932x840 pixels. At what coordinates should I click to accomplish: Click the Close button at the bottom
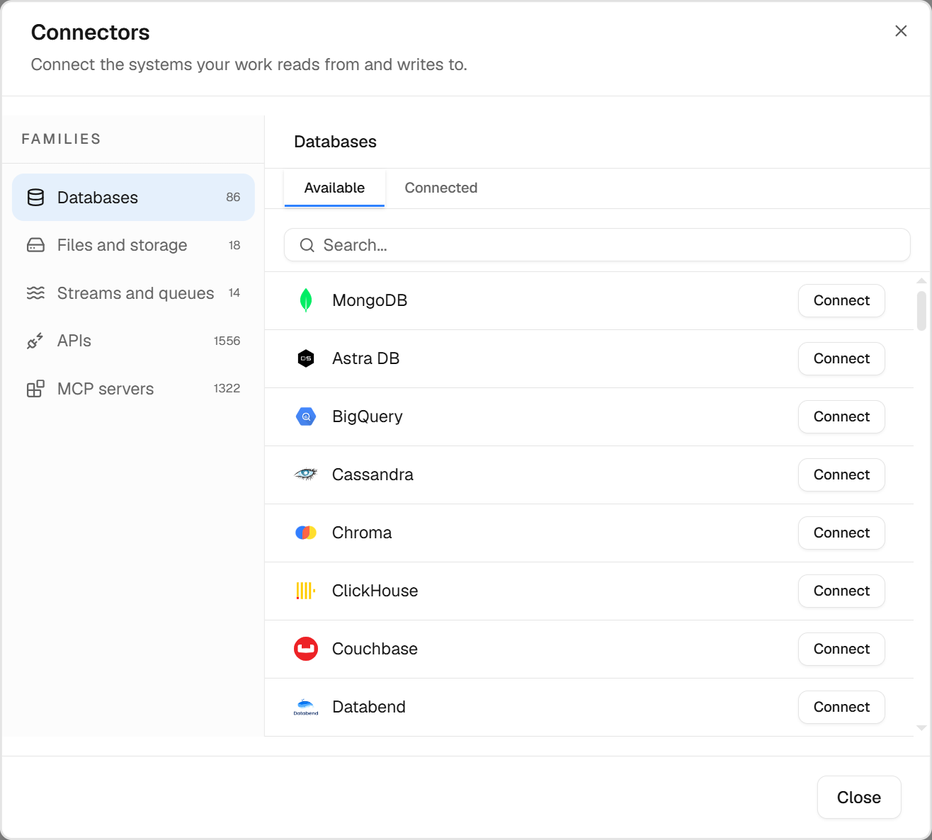click(859, 797)
